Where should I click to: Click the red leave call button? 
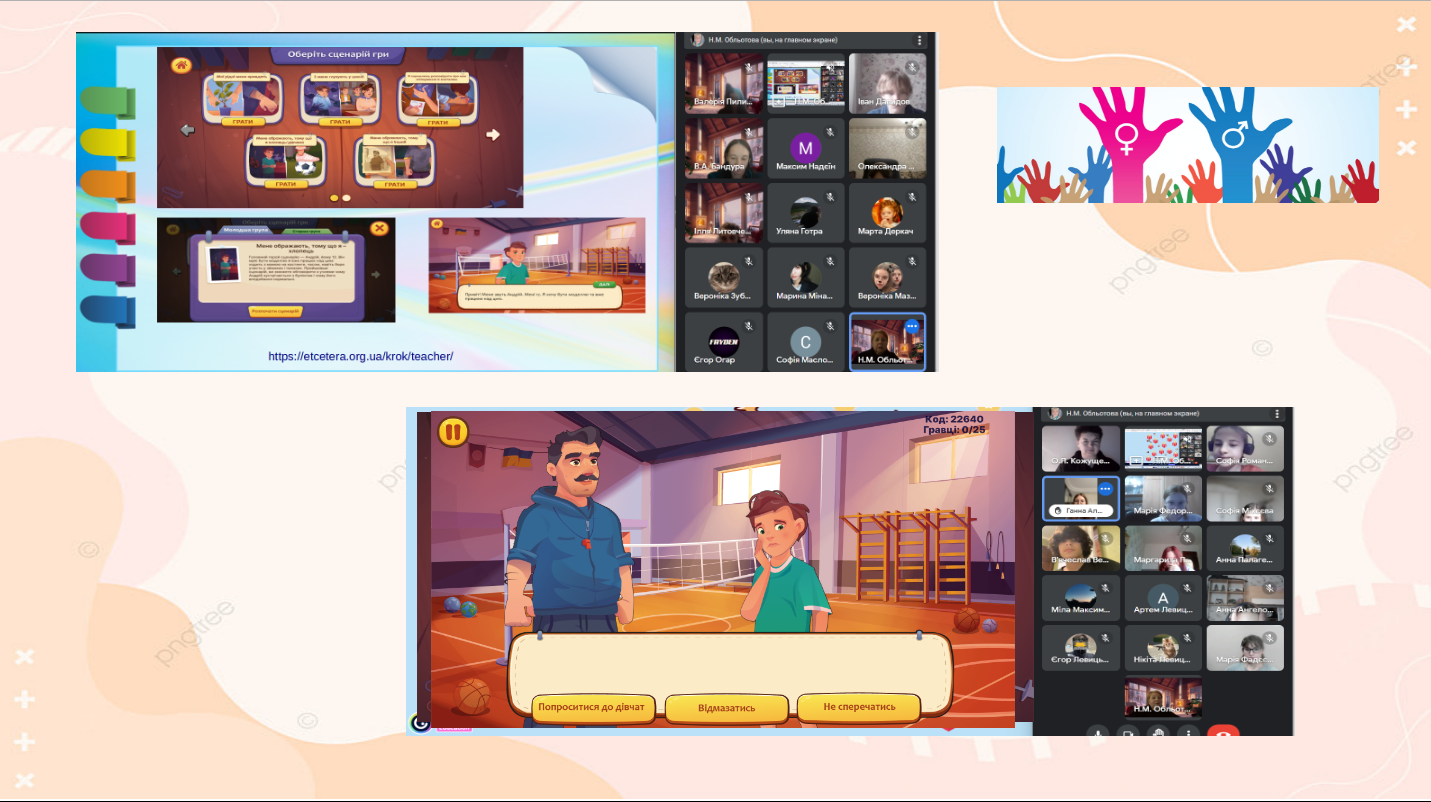pos(1223,731)
